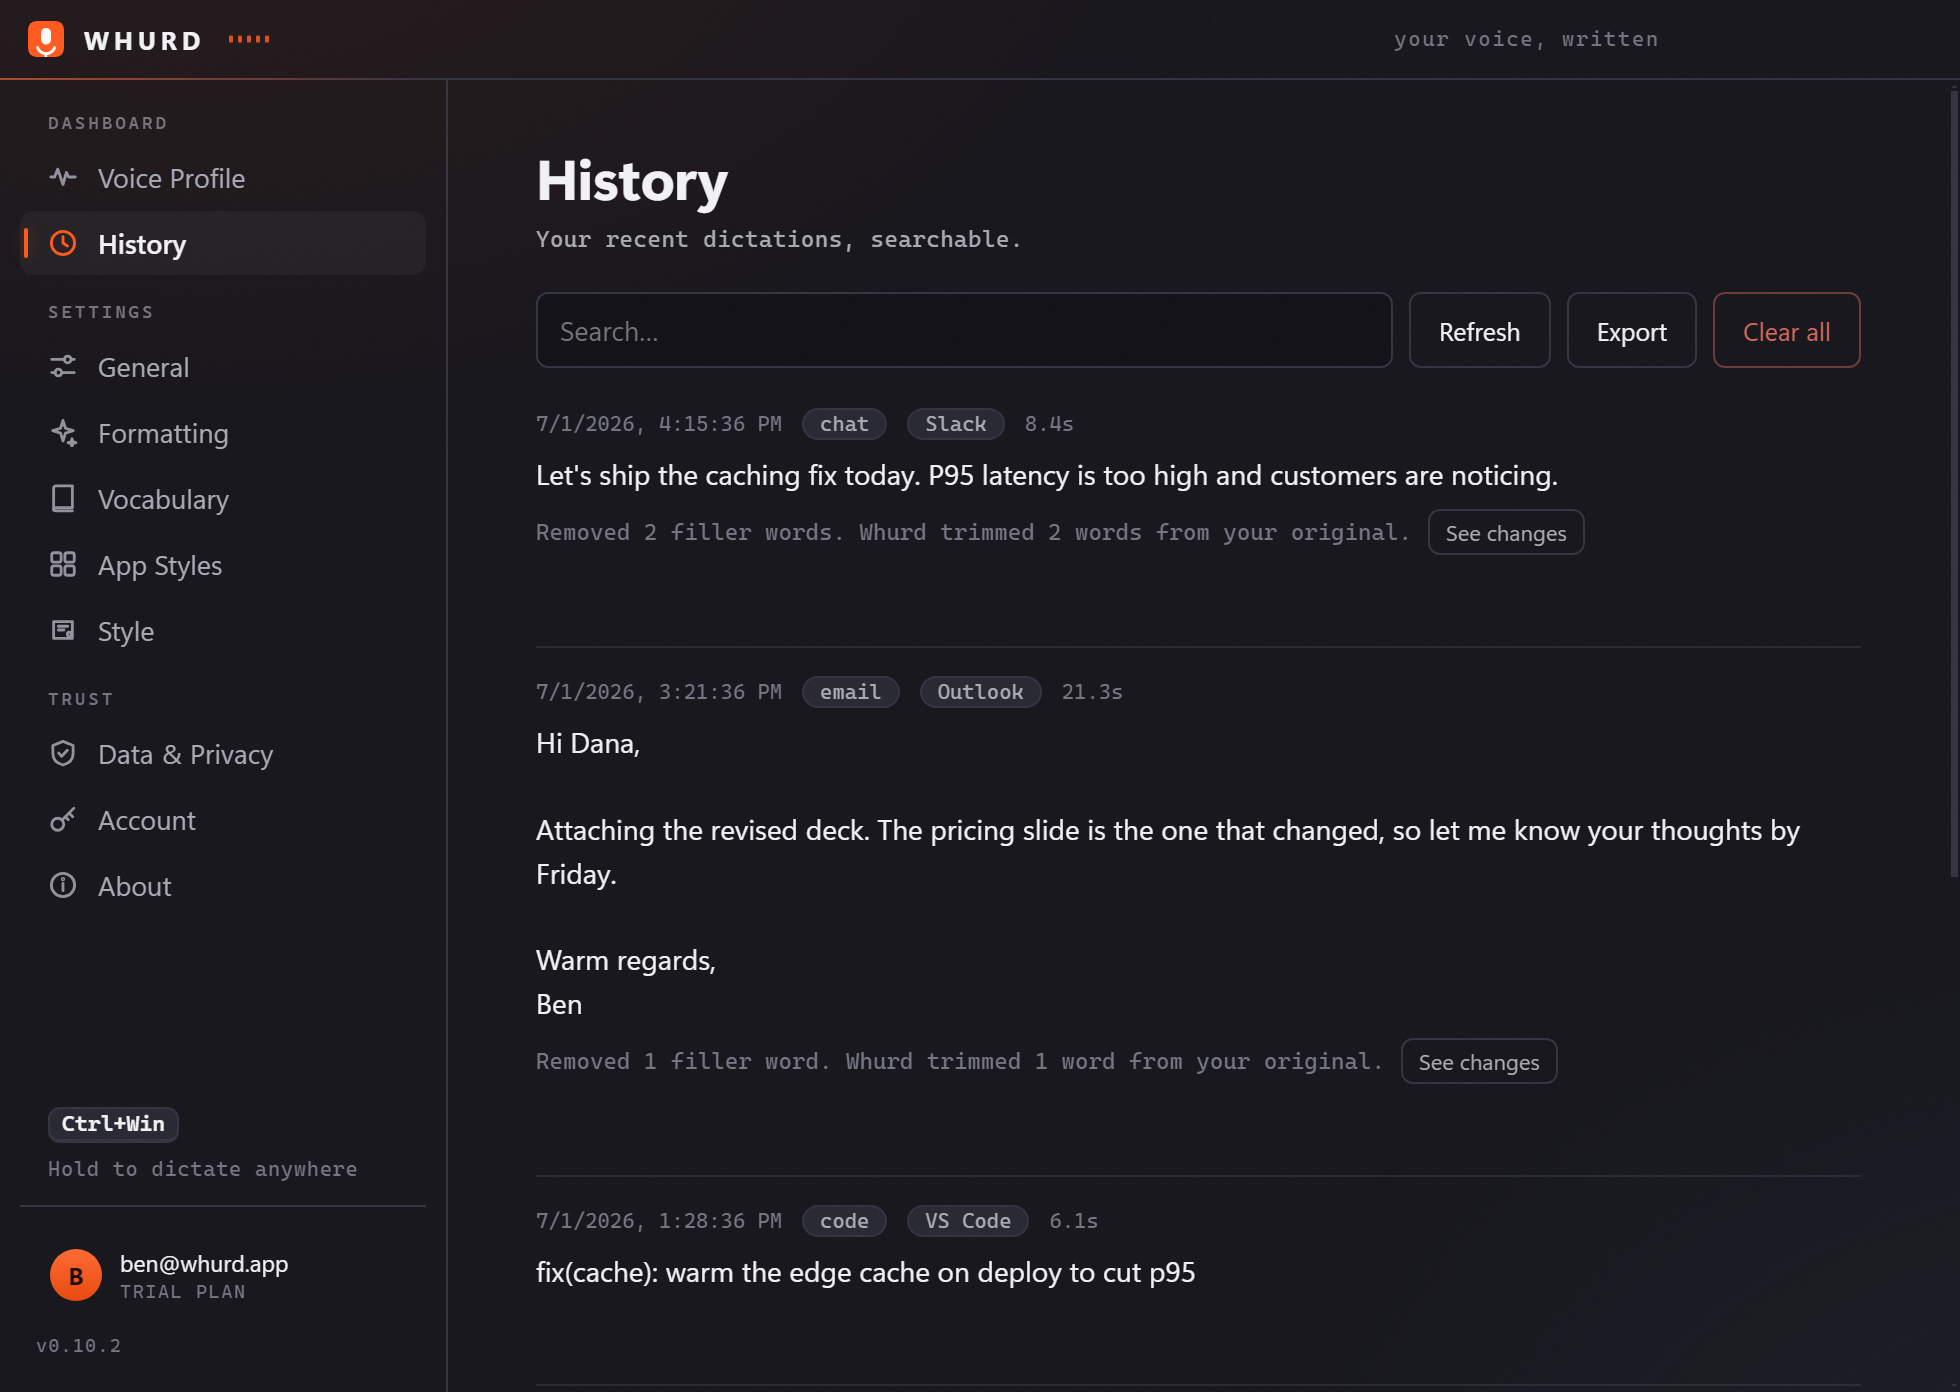Open the Vocabulary section
This screenshot has height=1392, width=1960.
click(x=223, y=499)
